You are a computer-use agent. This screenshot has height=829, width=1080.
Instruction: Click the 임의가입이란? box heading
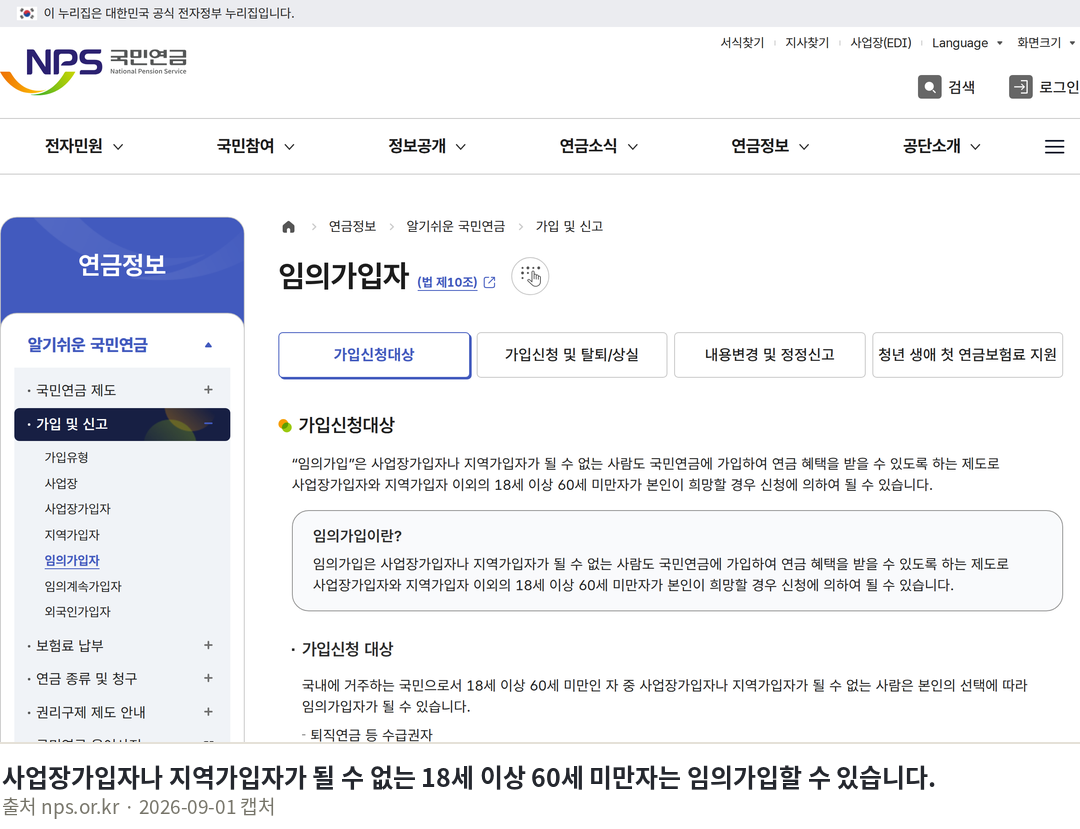point(357,536)
